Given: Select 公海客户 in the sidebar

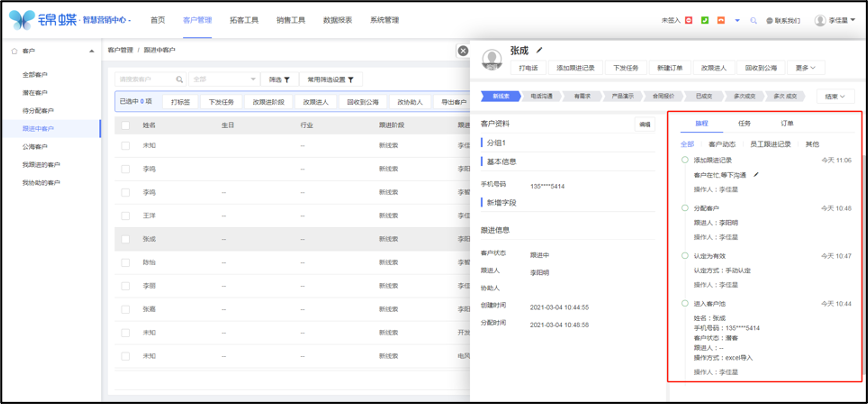Looking at the screenshot, I should pos(34,147).
